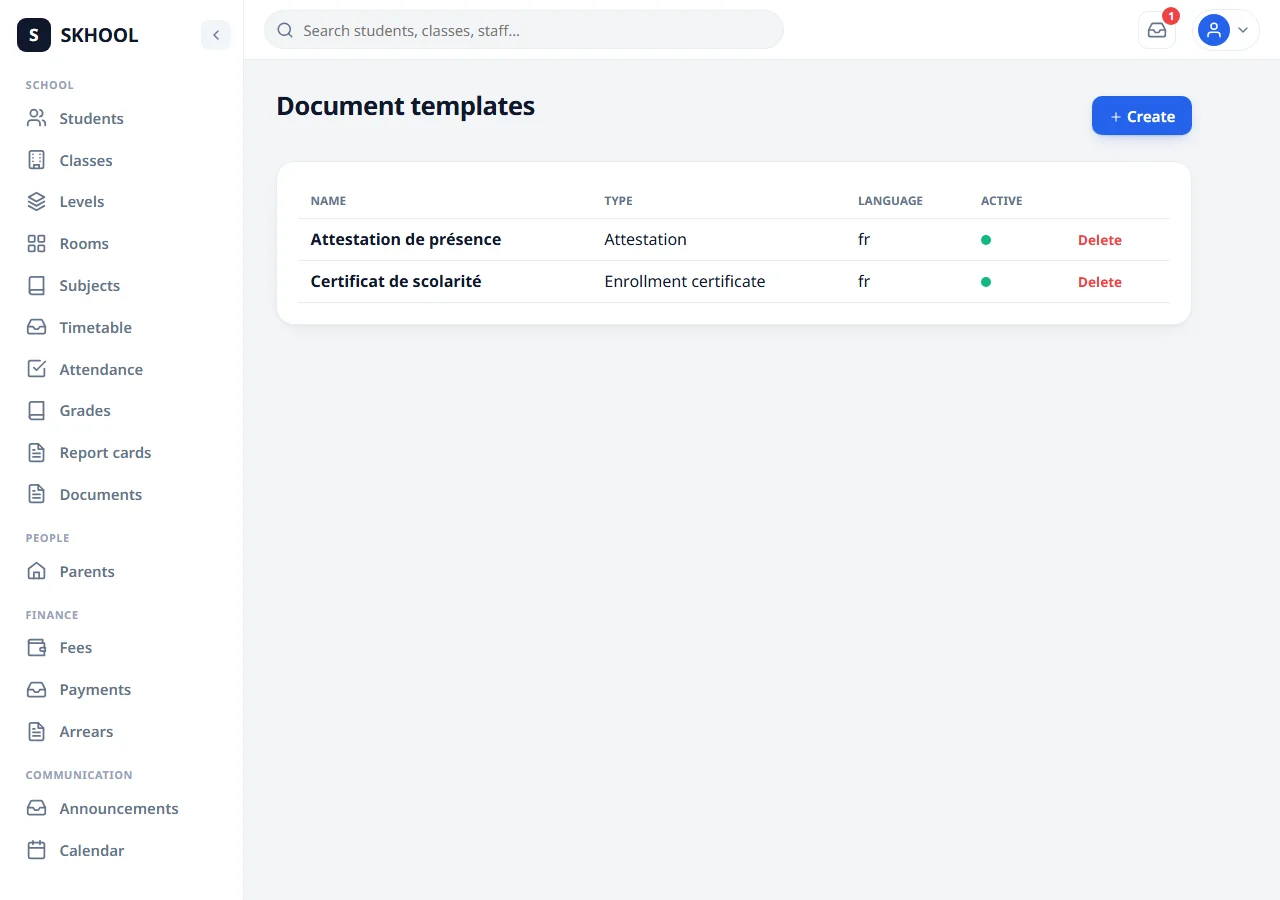Click the Payments tray icon
1280x900 pixels.
(x=37, y=689)
